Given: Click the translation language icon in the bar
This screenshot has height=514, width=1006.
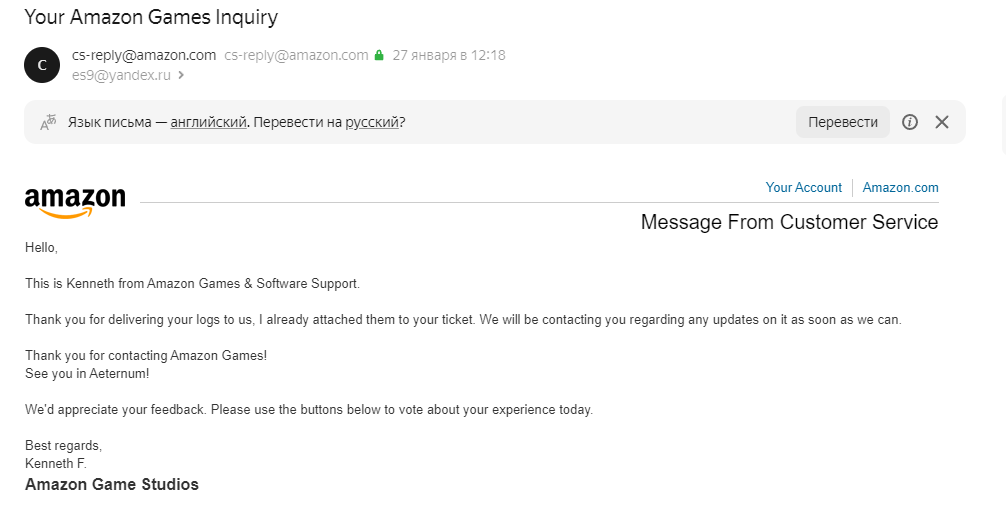Looking at the screenshot, I should point(47,122).
